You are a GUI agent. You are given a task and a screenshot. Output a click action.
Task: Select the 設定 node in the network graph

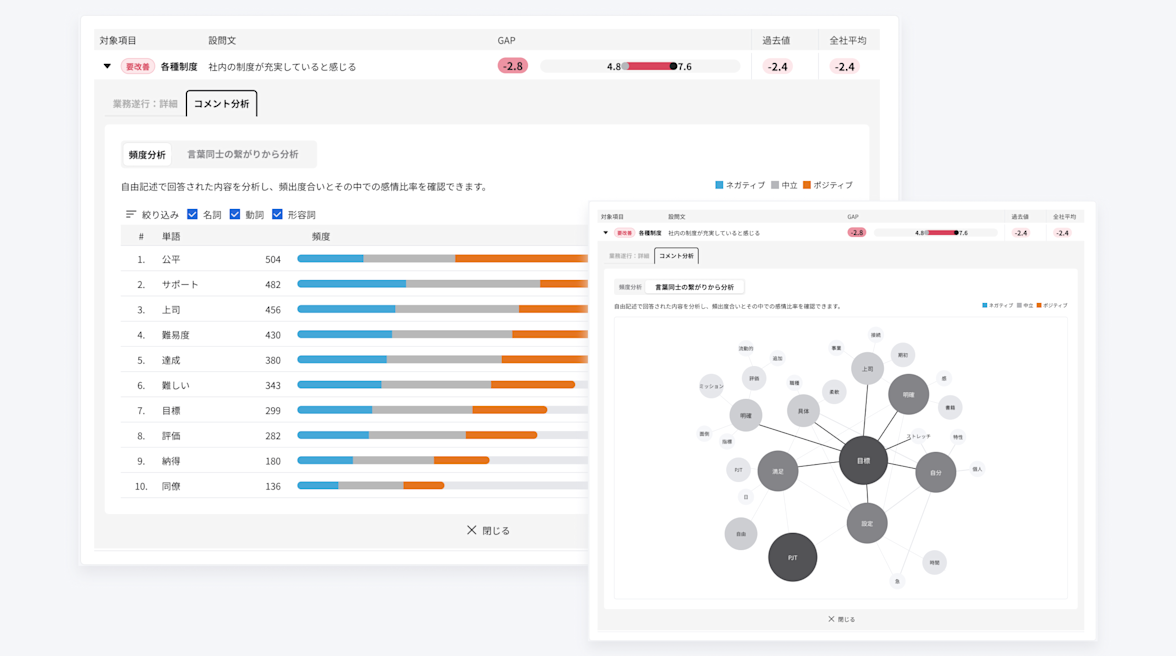[867, 522]
